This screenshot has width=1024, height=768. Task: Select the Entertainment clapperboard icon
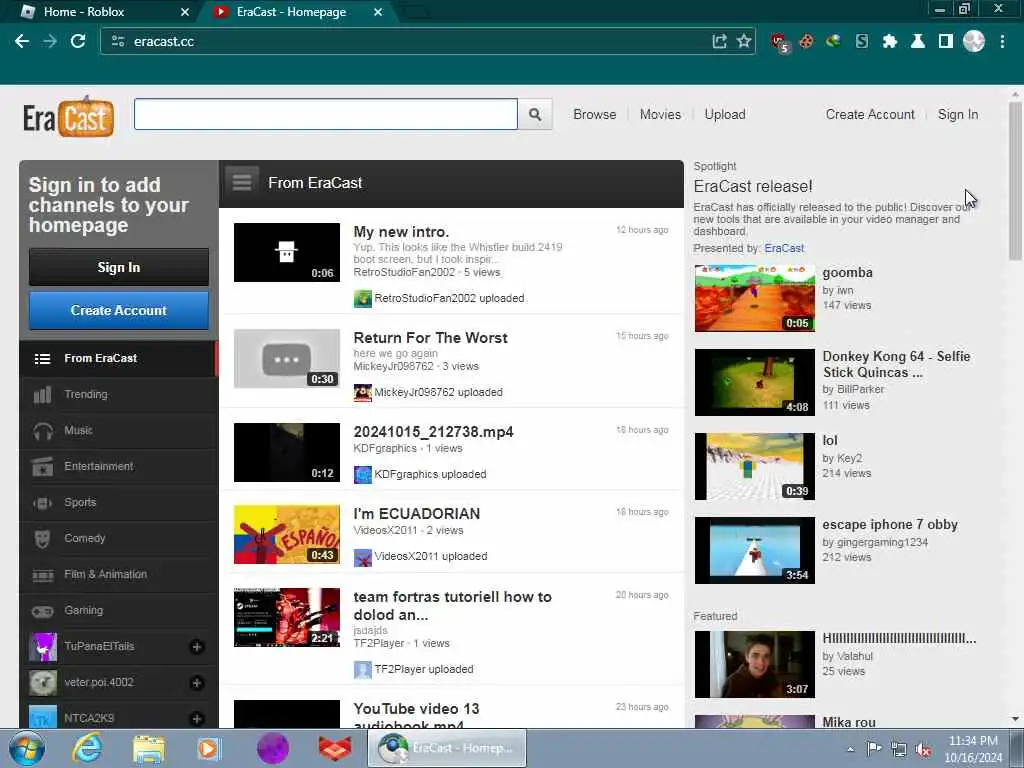tap(42, 466)
